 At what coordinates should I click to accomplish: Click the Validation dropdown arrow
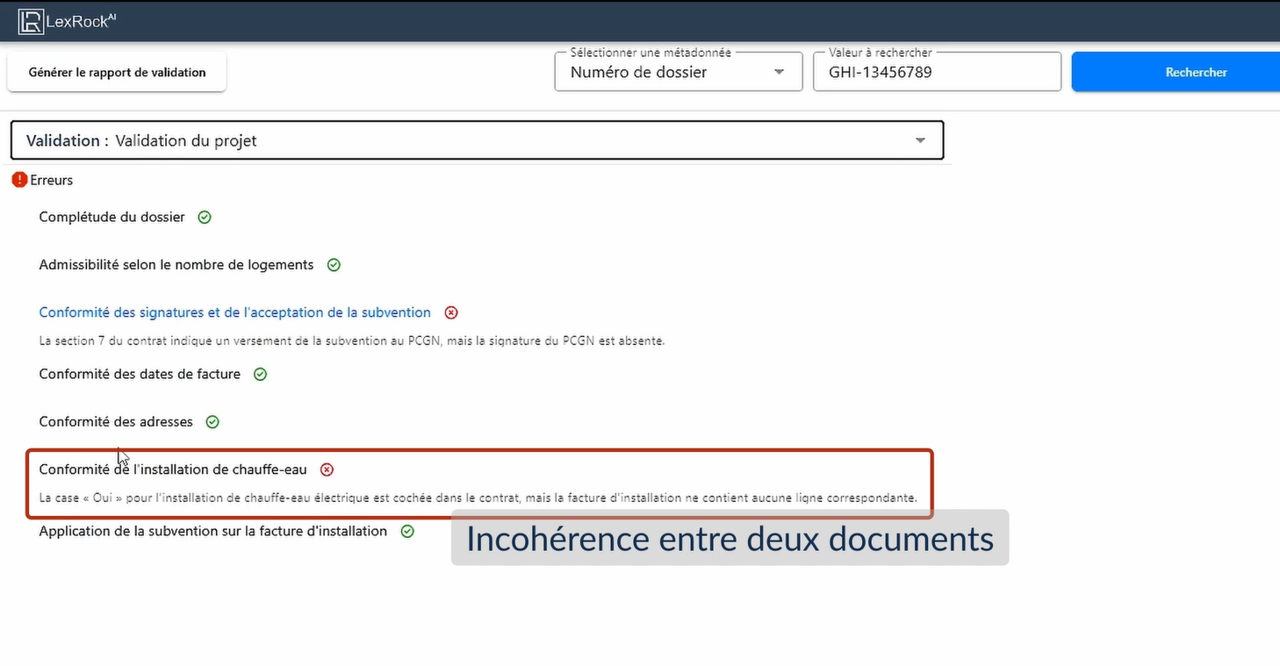[920, 141]
